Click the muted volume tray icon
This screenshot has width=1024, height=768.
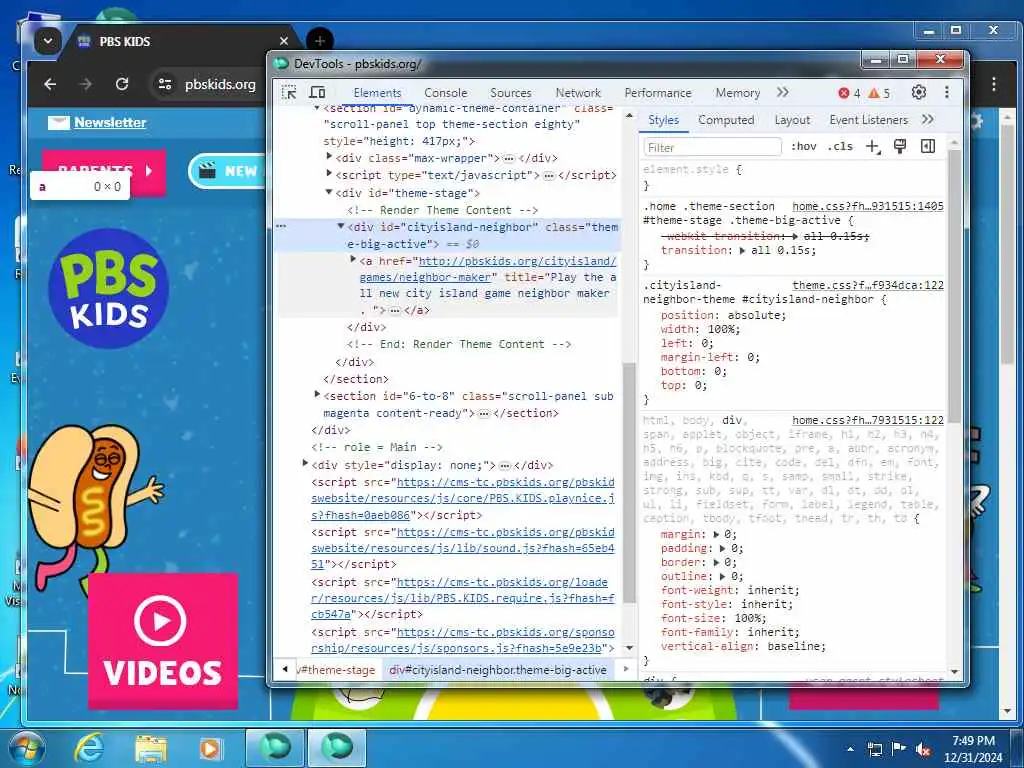(x=923, y=749)
